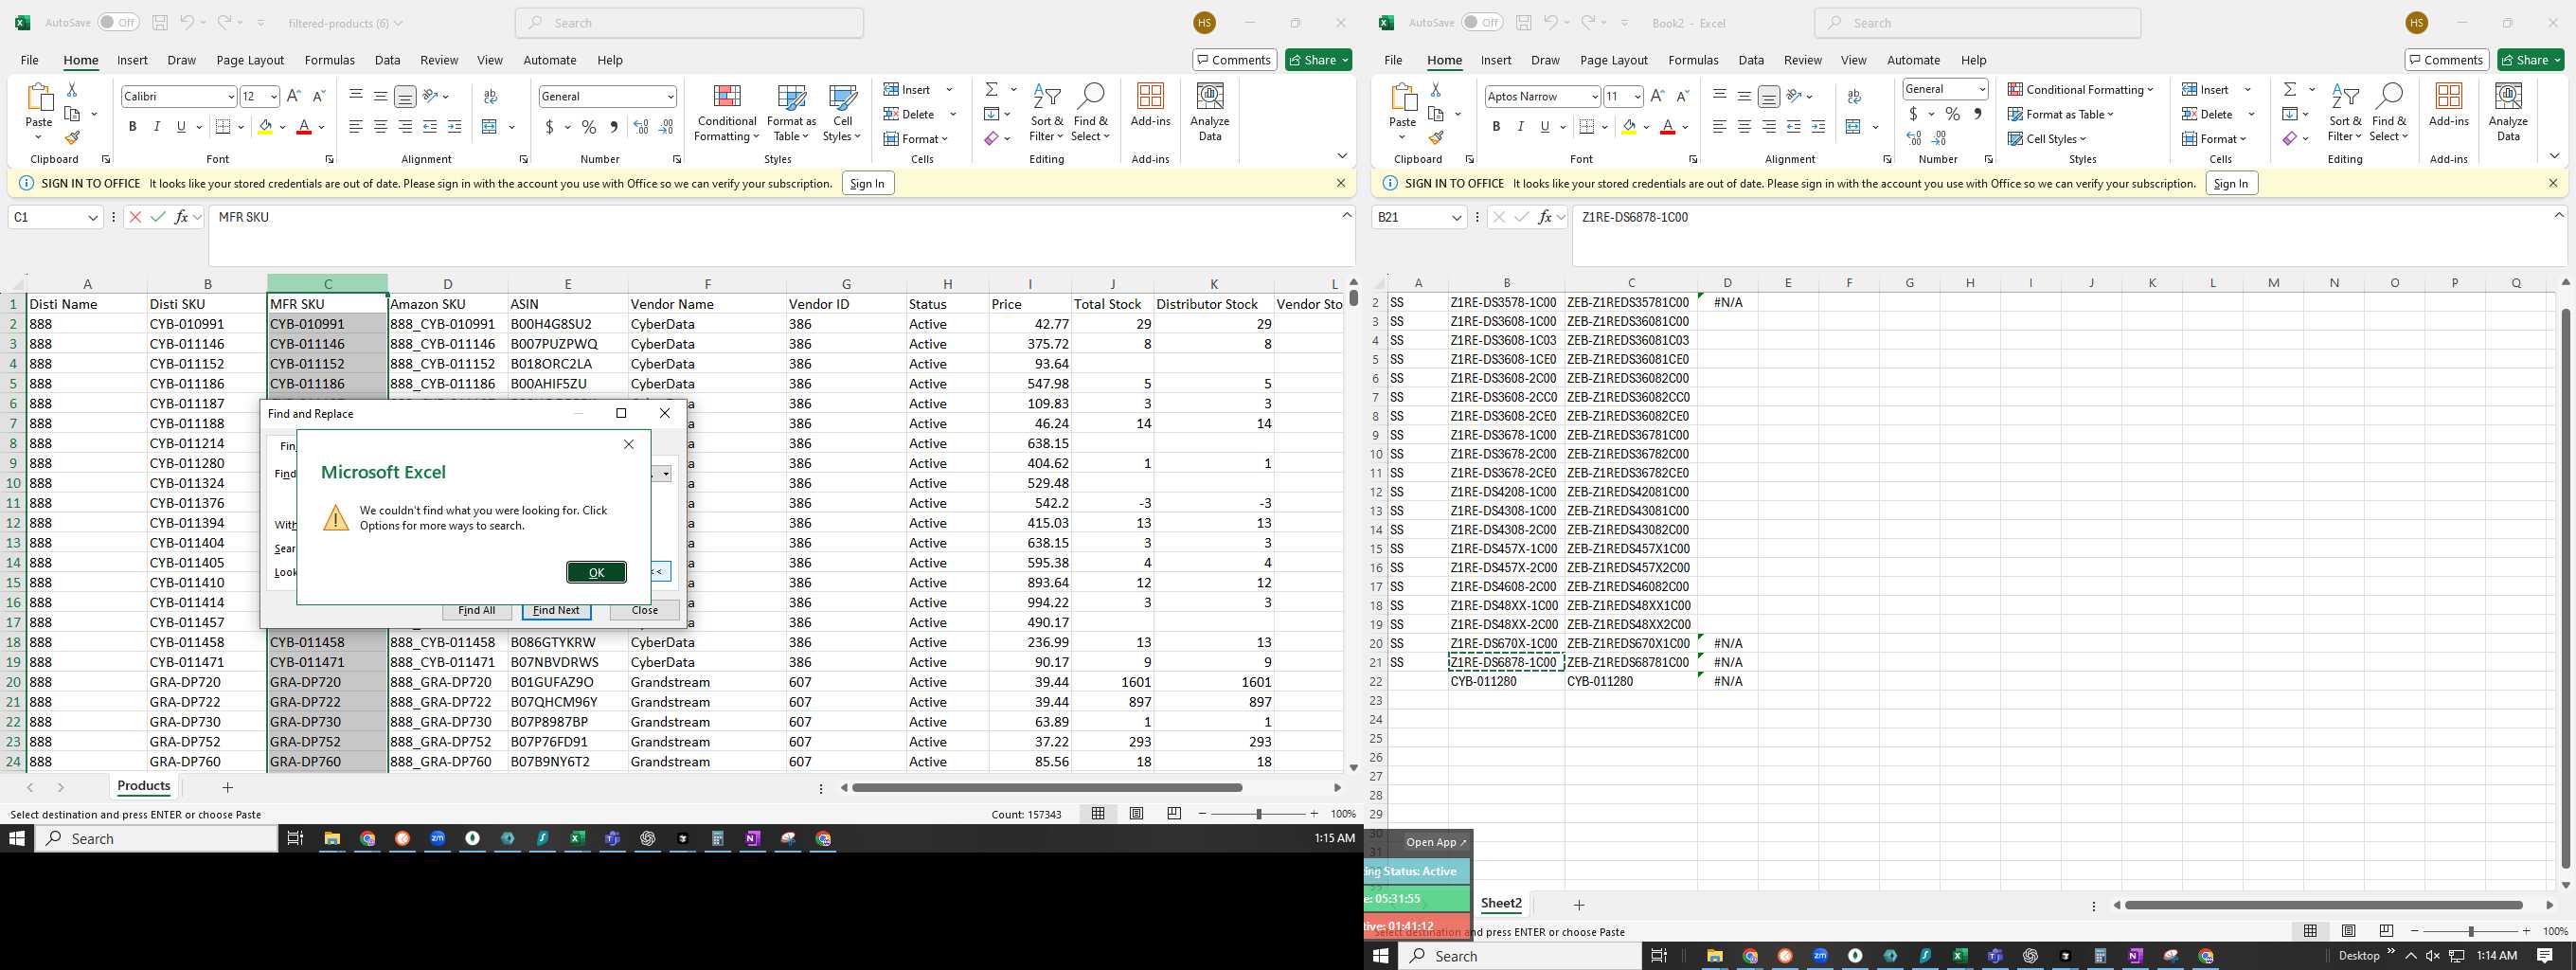Switch to Page Break Preview in left status bar
The height and width of the screenshot is (970, 2576).
click(x=1174, y=814)
